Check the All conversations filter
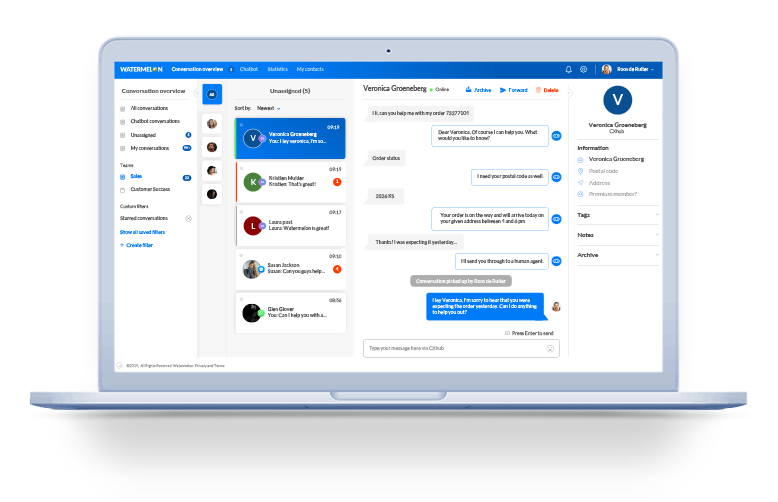Image resolution: width=778 pixels, height=502 pixels. click(x=123, y=109)
